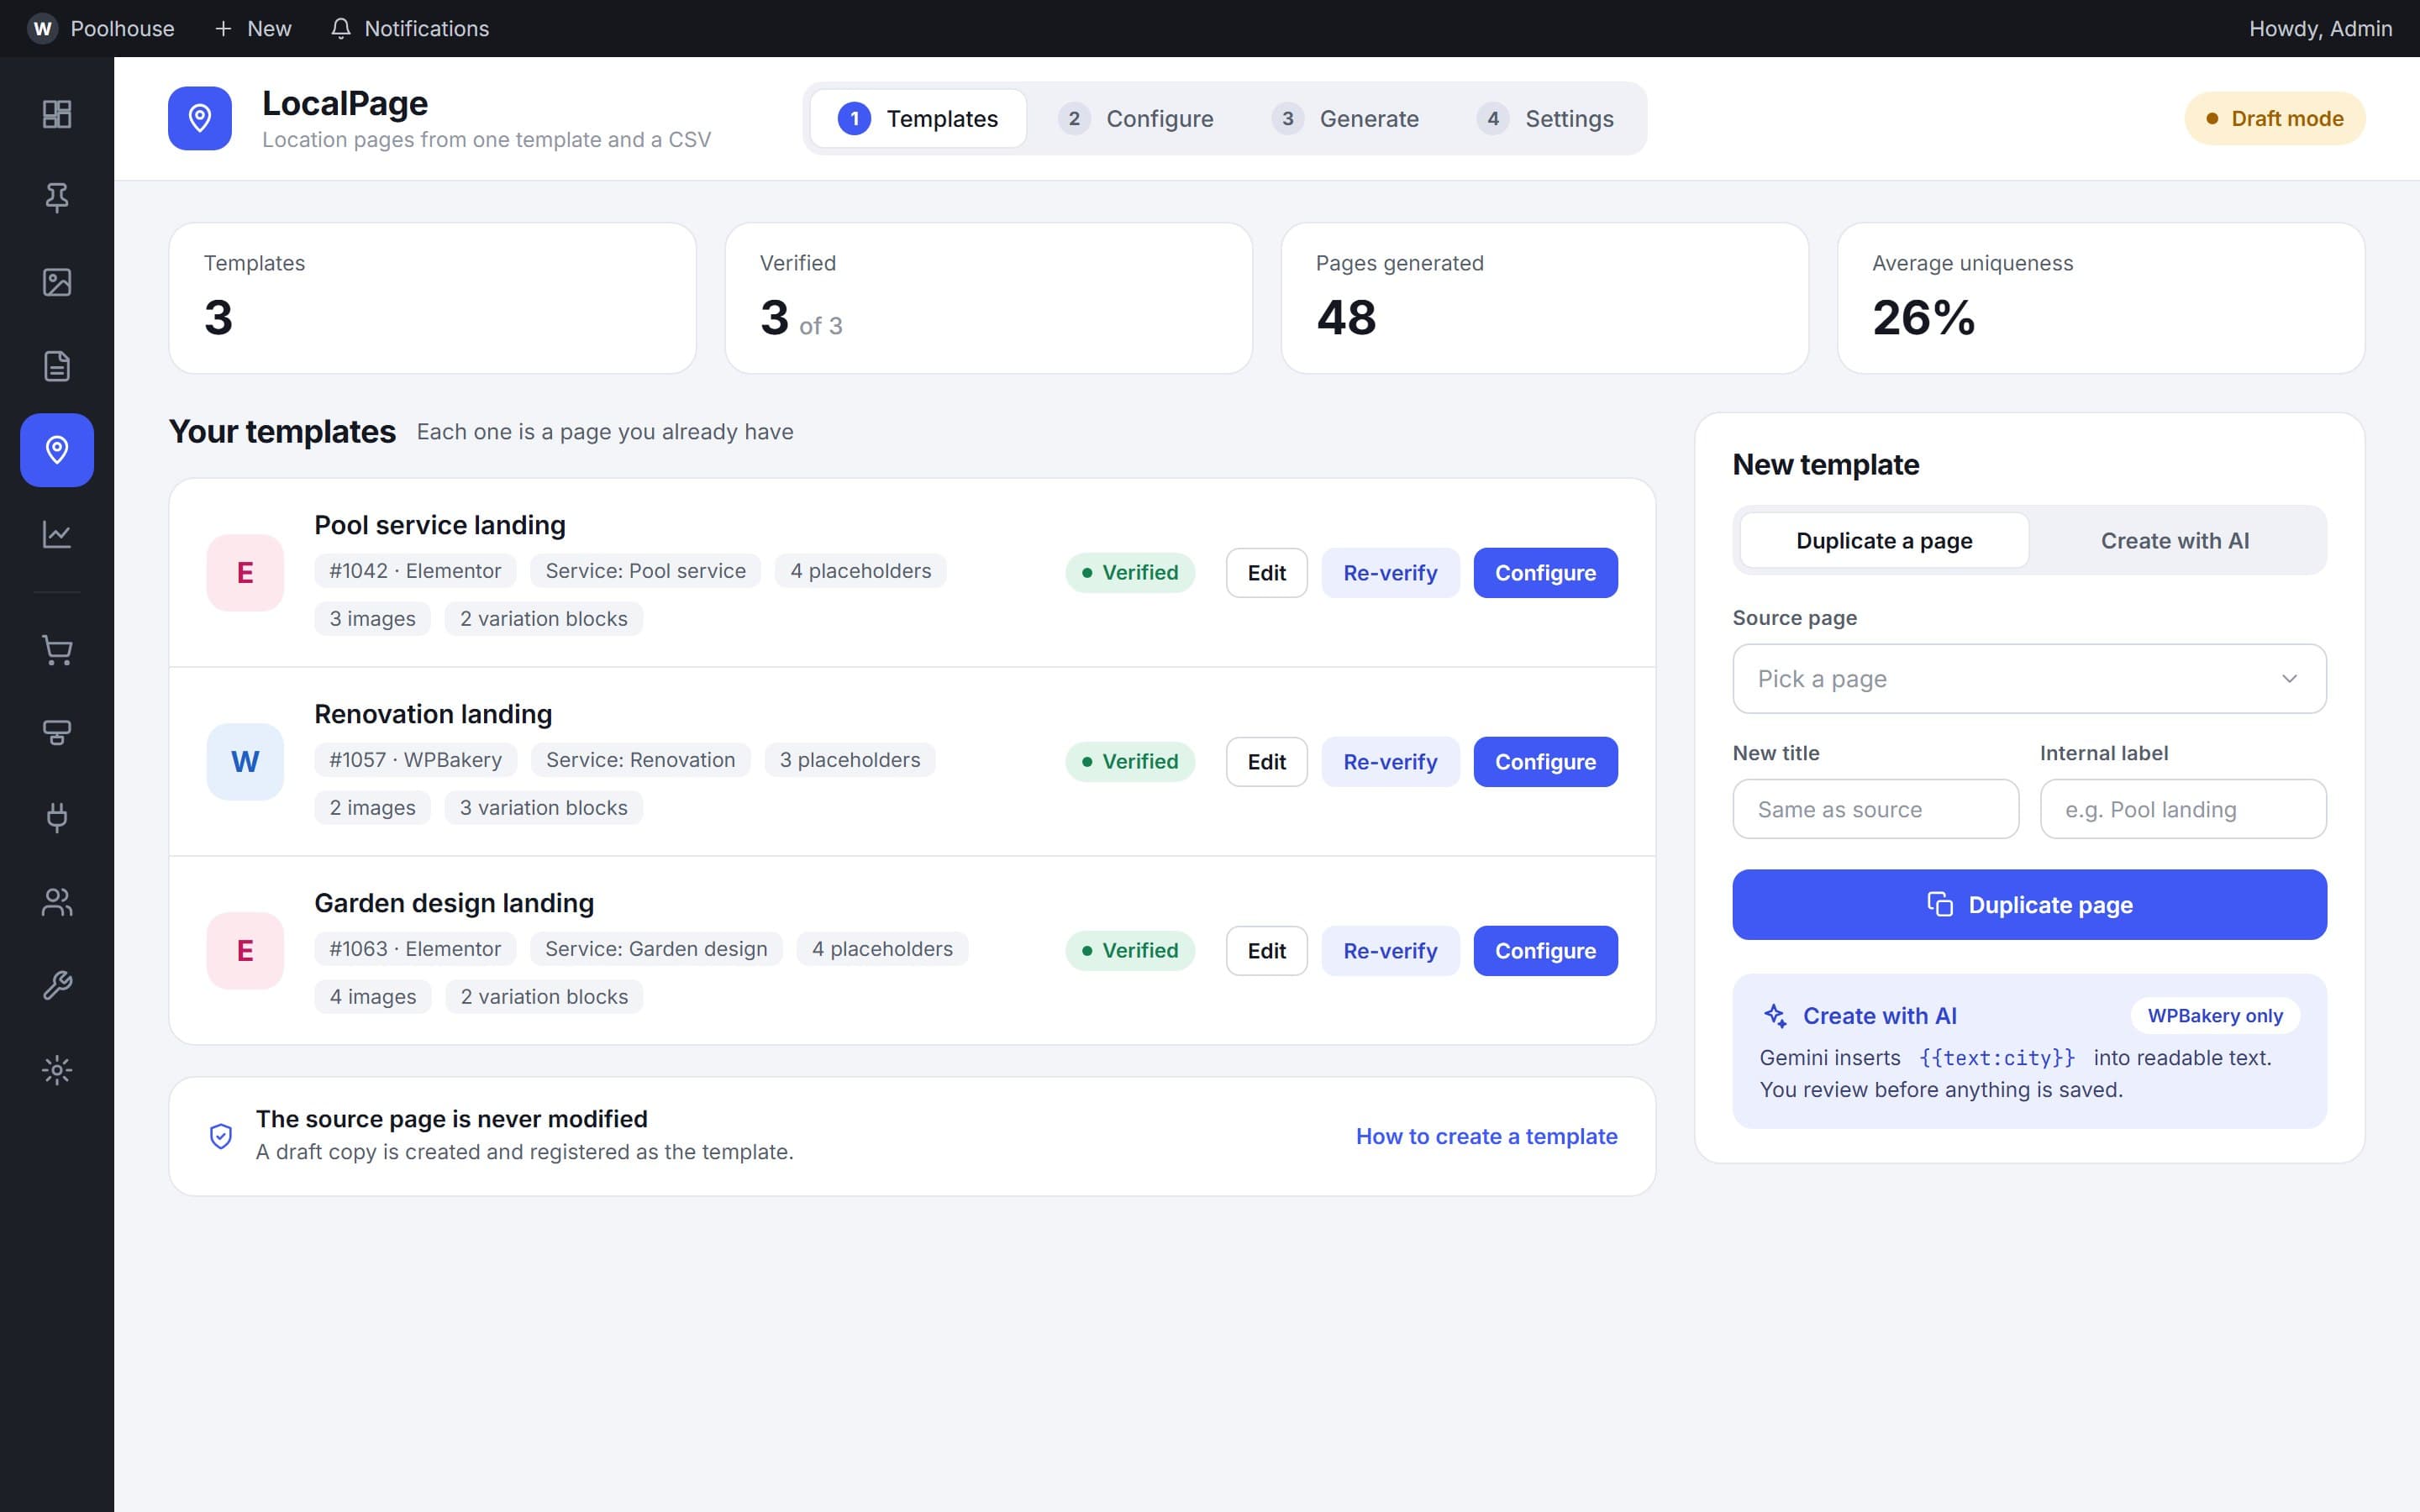The height and width of the screenshot is (1512, 2420).
Task: Click the Pages generated 48 stat card
Action: pyautogui.click(x=1545, y=298)
